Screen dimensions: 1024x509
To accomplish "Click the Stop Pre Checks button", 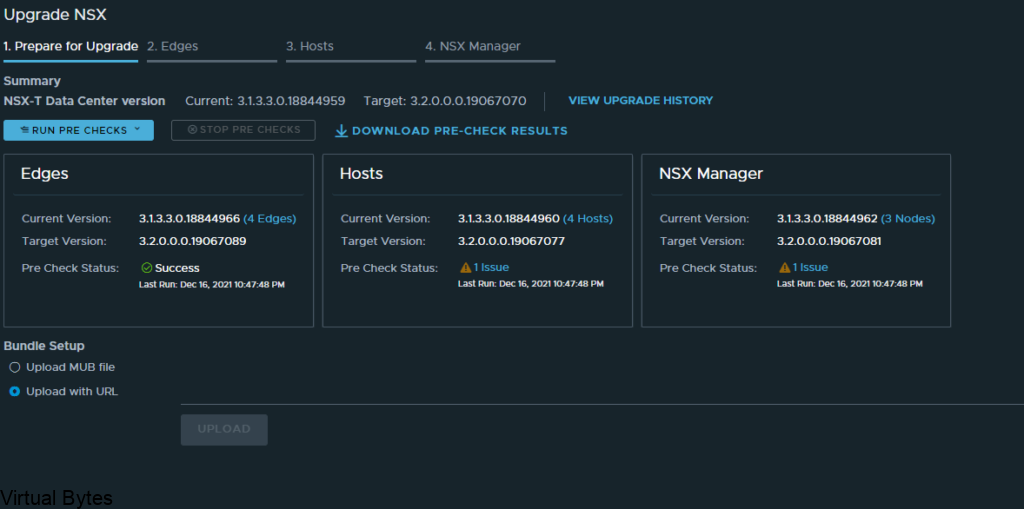I will pos(244,130).
